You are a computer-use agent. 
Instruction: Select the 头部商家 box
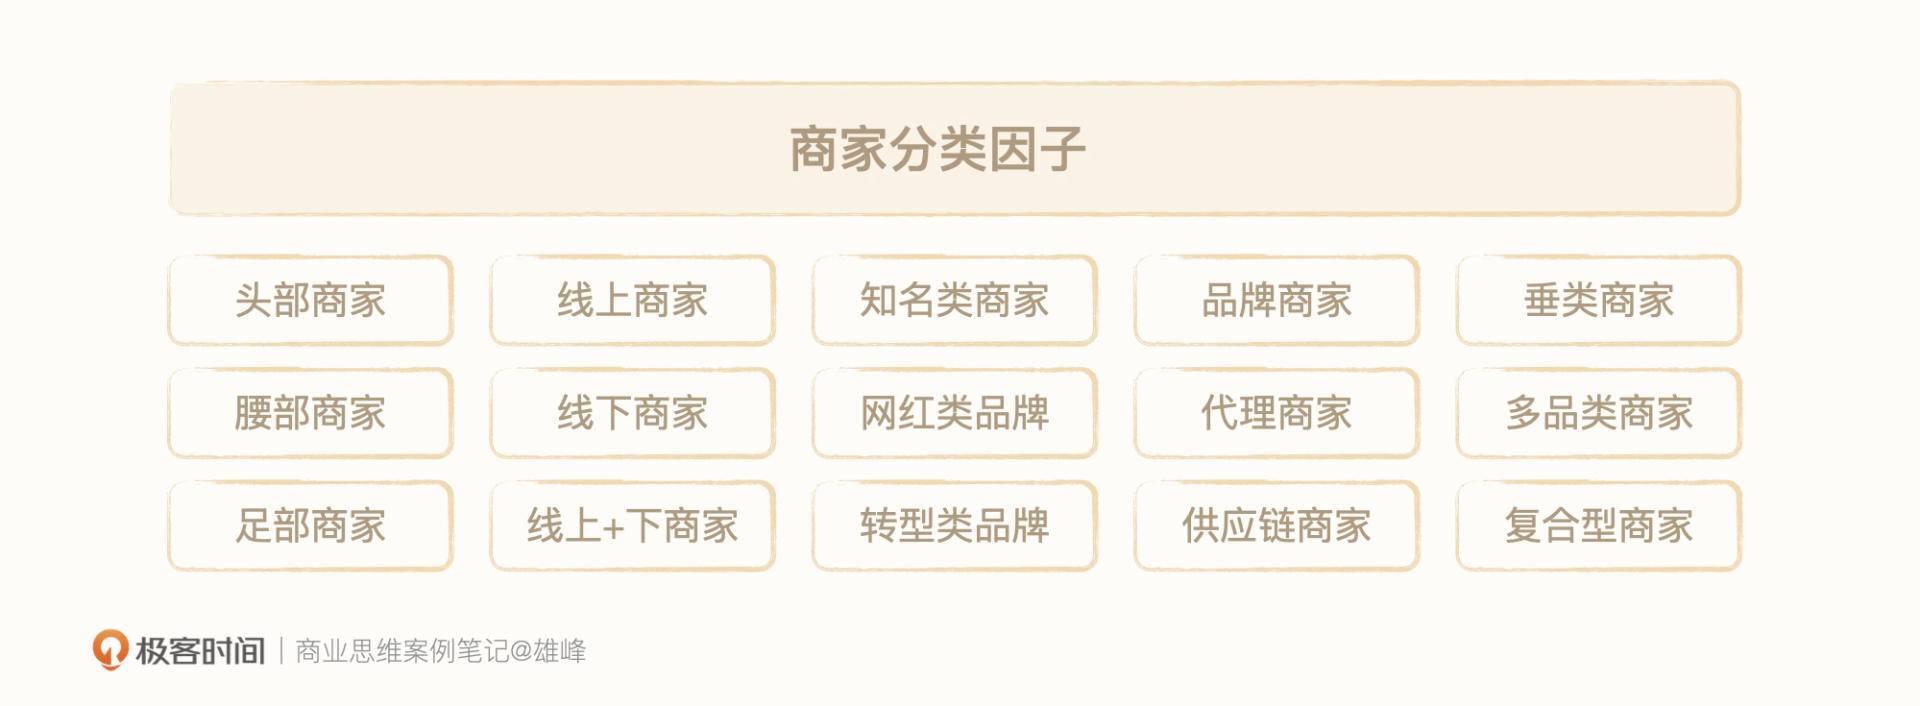click(310, 300)
